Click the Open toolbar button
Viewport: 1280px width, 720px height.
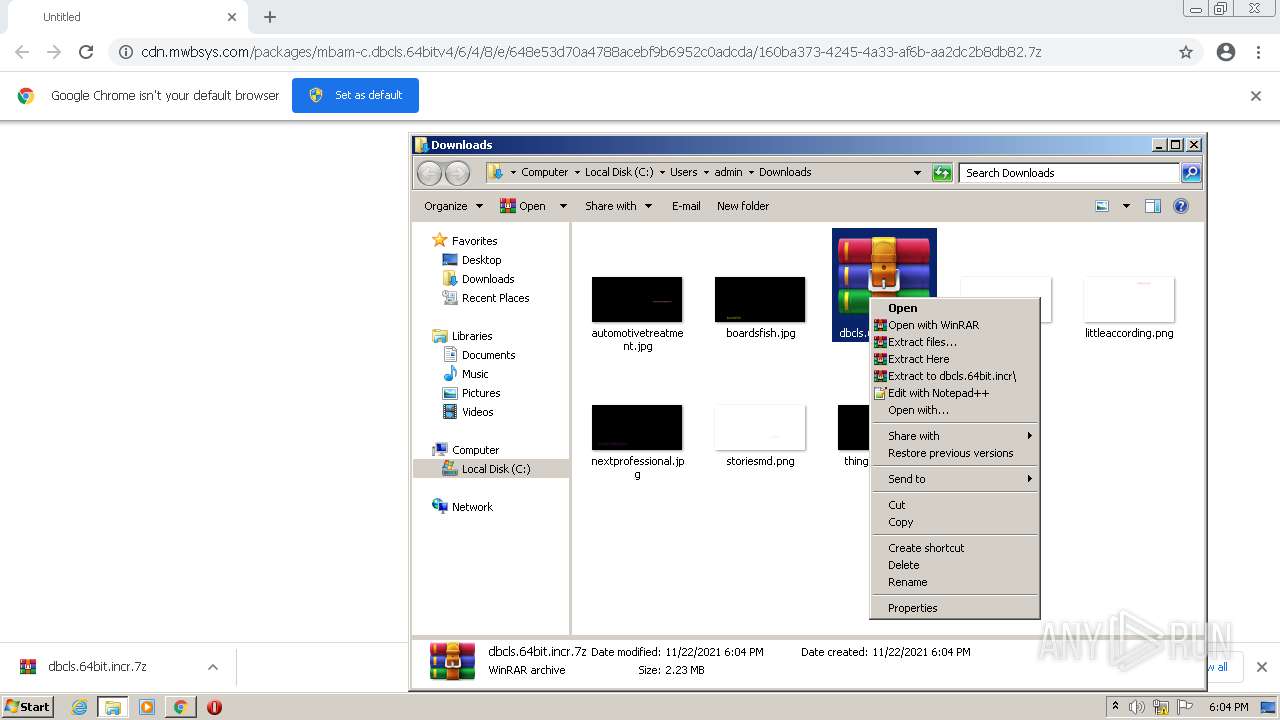pyautogui.click(x=523, y=206)
